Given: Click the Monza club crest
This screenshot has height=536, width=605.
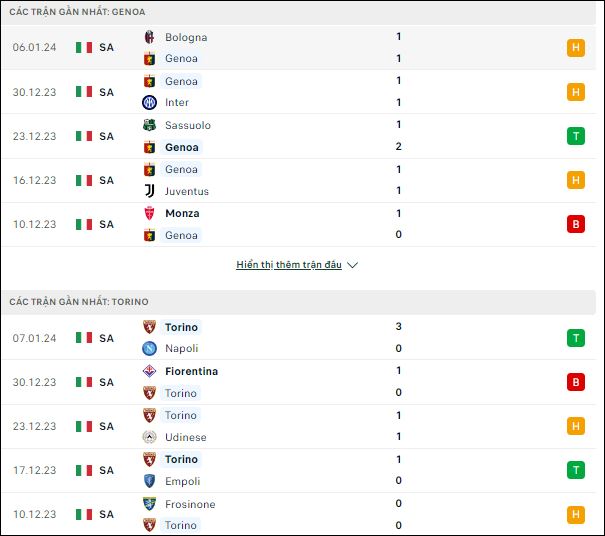Looking at the screenshot, I should pyautogui.click(x=149, y=213).
